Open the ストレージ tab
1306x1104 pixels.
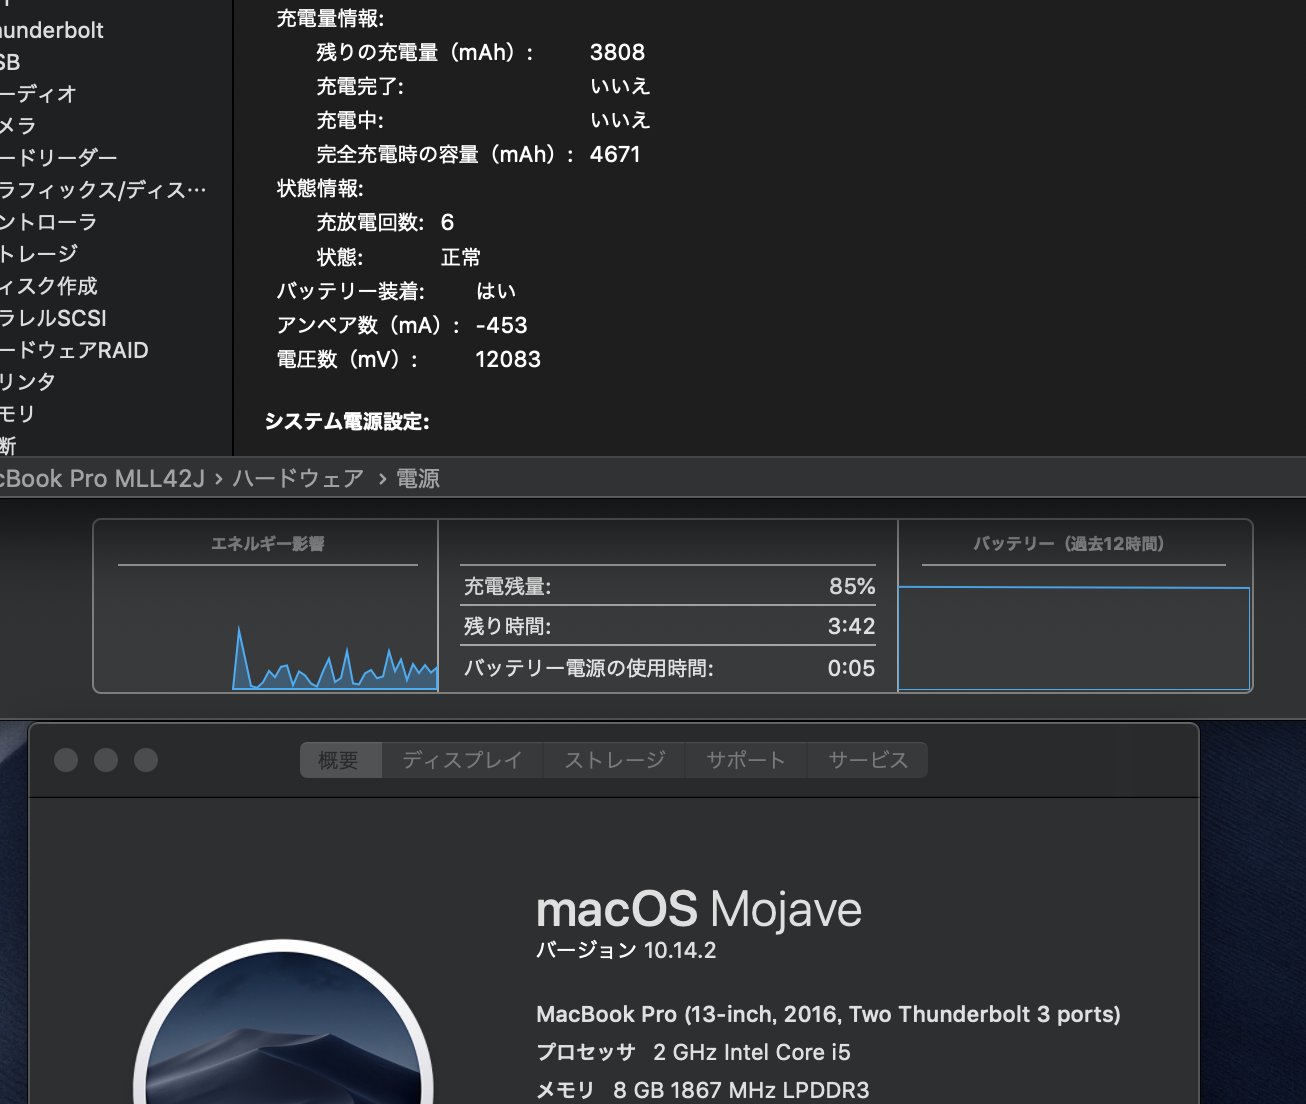pyautogui.click(x=614, y=760)
